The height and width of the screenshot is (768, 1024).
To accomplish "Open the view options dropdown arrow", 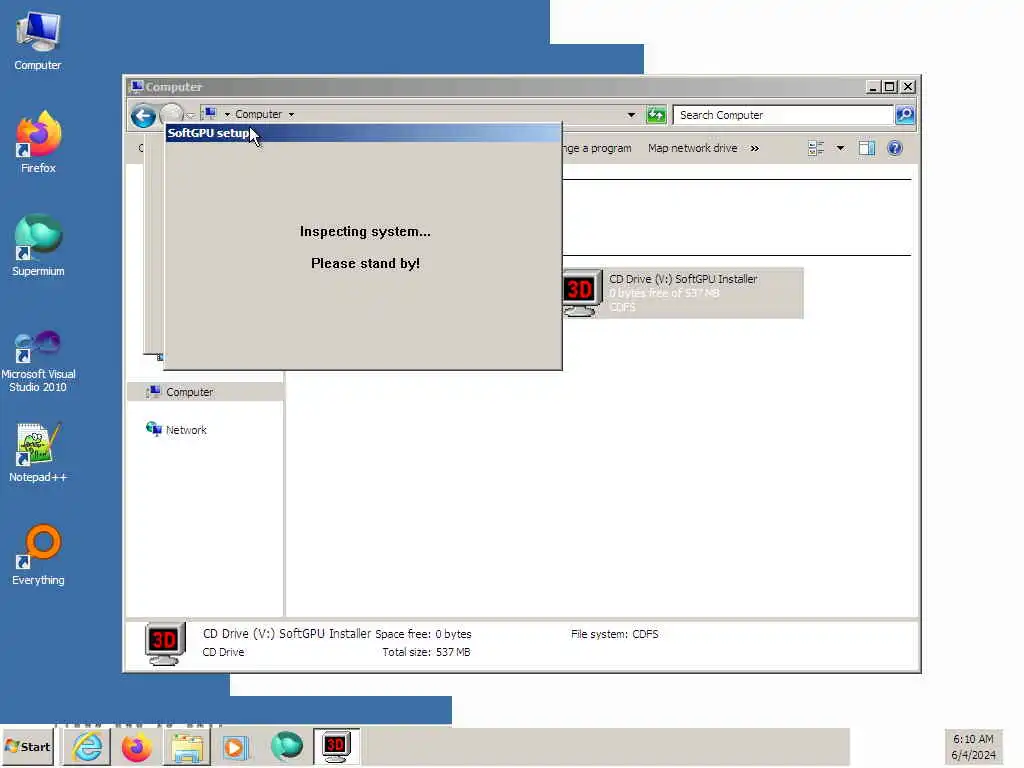I will [x=840, y=148].
